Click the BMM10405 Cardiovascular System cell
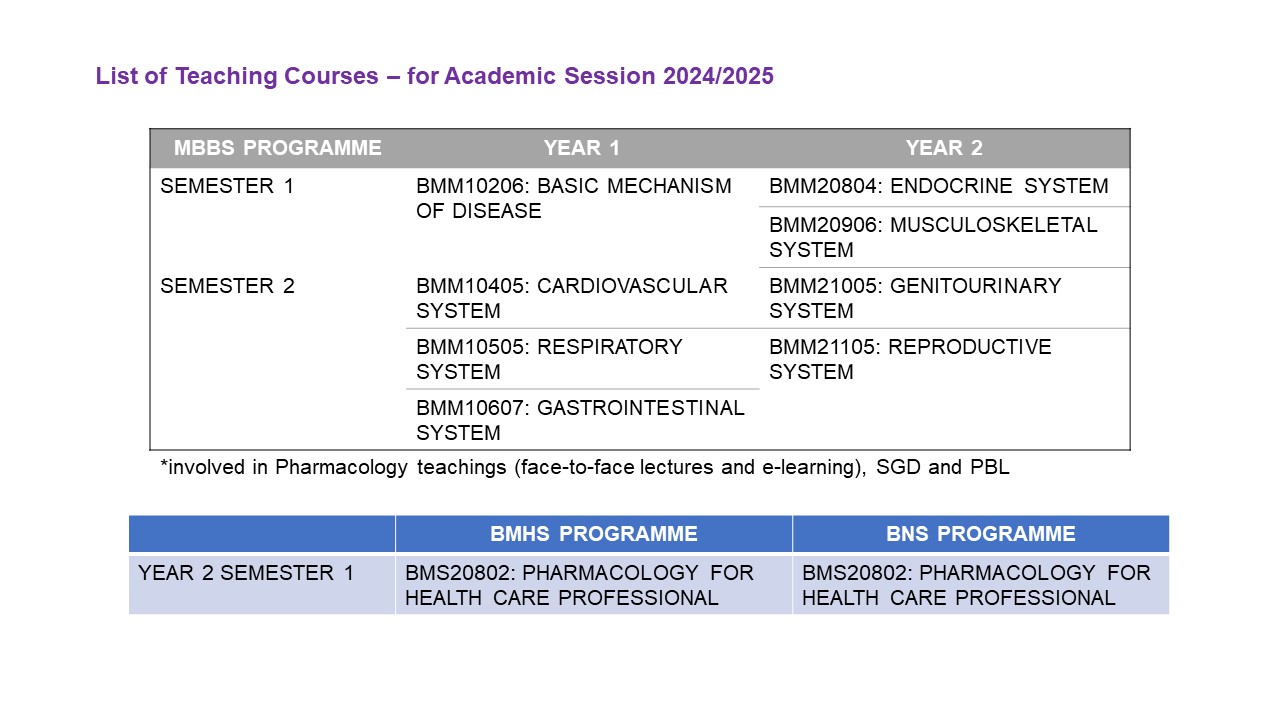This screenshot has width=1280, height=720. click(x=582, y=298)
